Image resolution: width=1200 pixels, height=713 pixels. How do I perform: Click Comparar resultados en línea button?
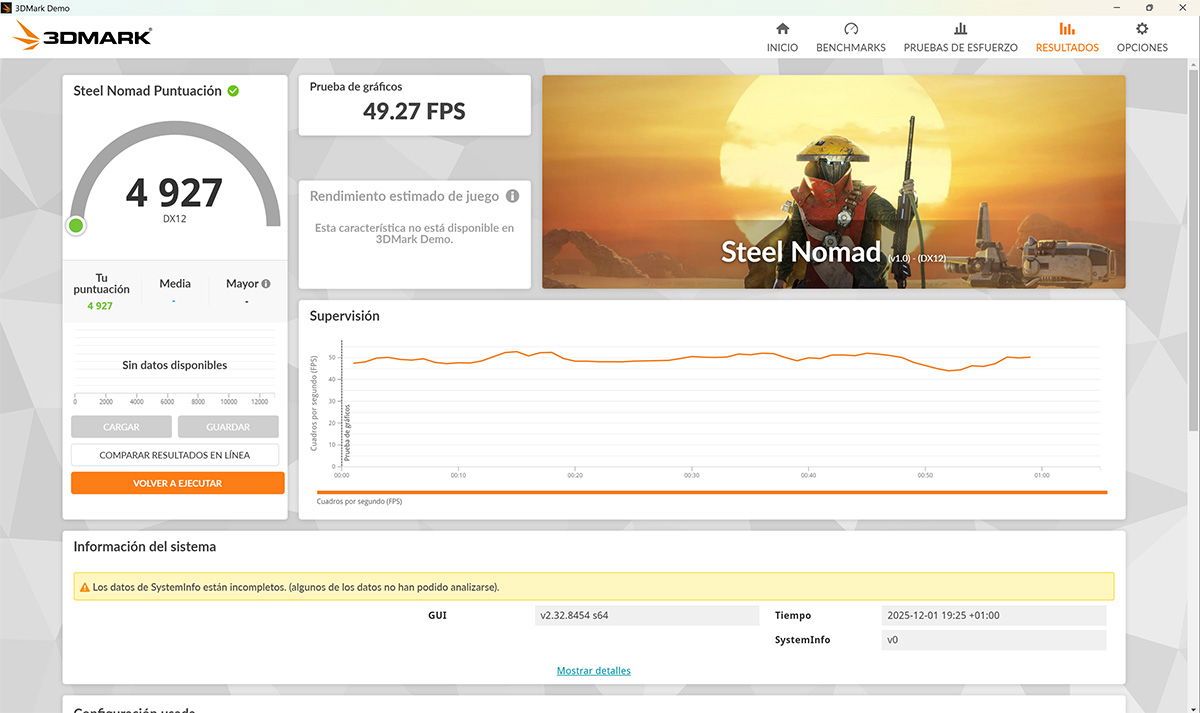pyautogui.click(x=175, y=455)
